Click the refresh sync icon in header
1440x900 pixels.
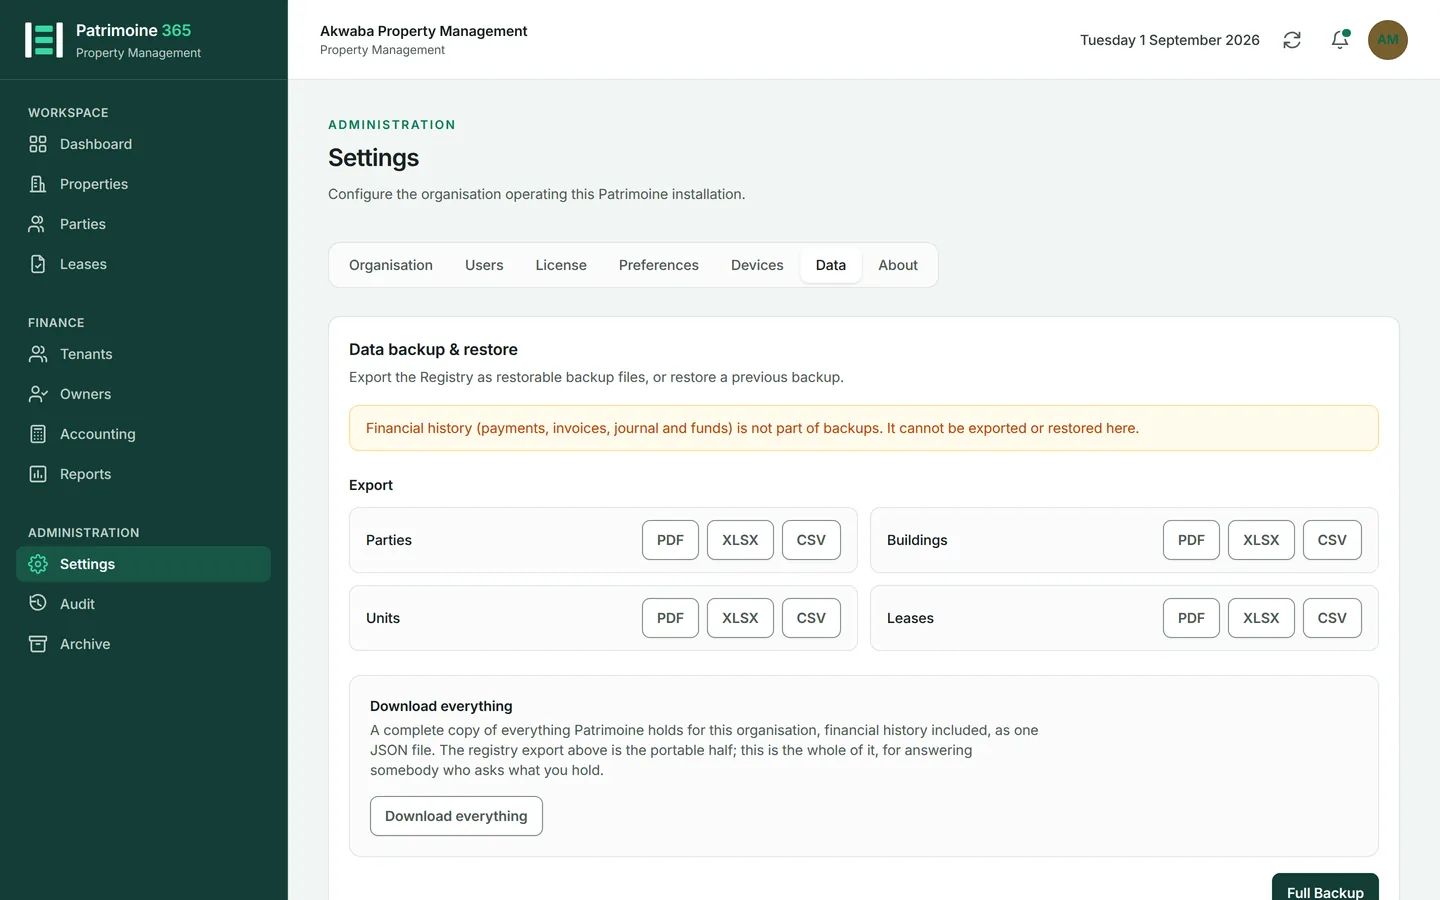(x=1292, y=40)
